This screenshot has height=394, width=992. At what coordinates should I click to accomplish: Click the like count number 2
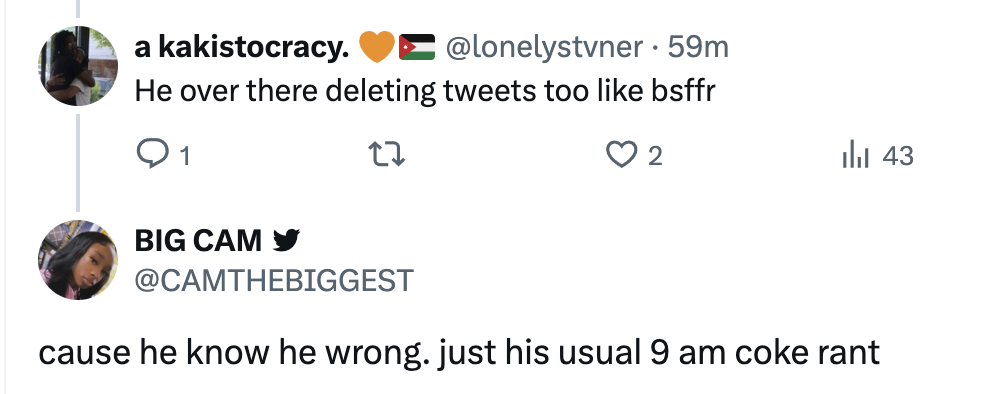coord(655,156)
